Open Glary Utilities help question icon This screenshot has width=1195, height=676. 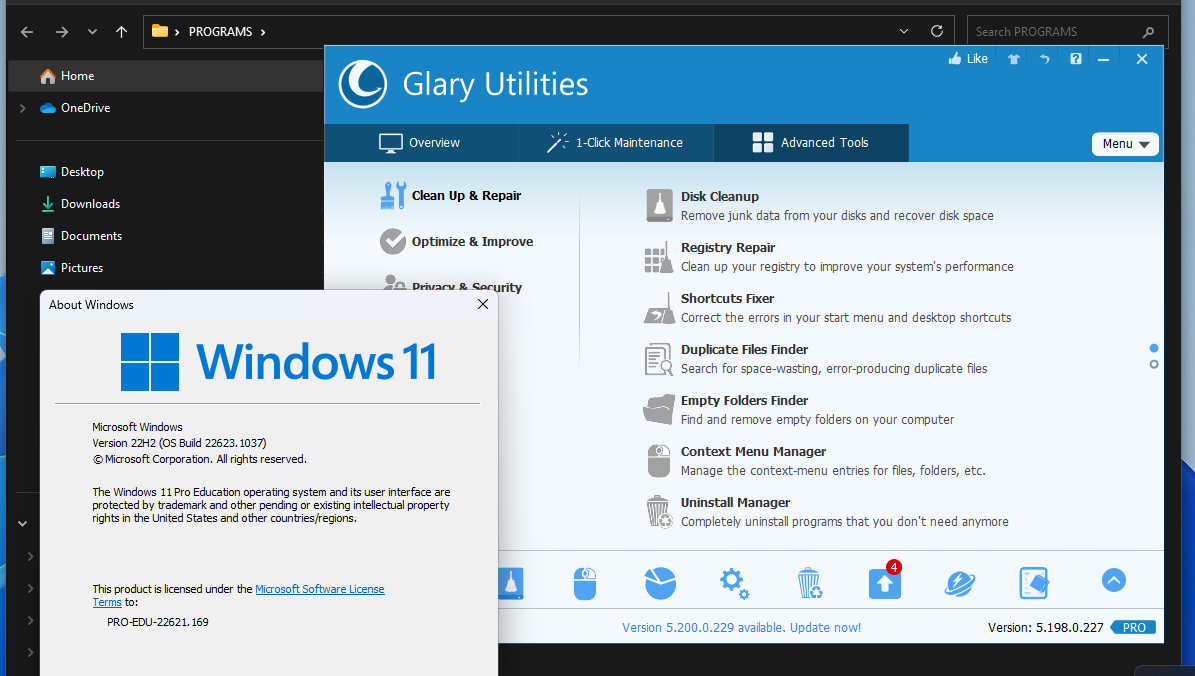pyautogui.click(x=1075, y=59)
